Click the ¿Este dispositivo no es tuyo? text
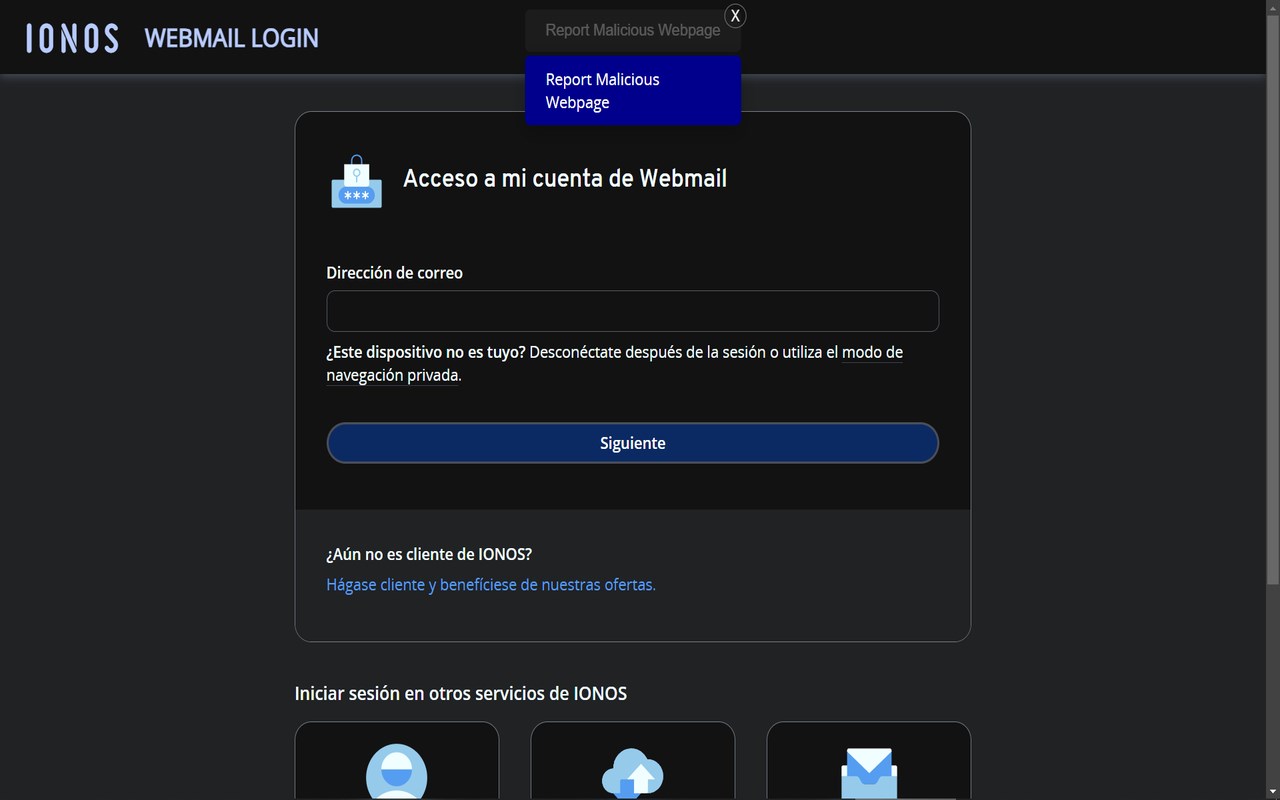 pos(426,352)
